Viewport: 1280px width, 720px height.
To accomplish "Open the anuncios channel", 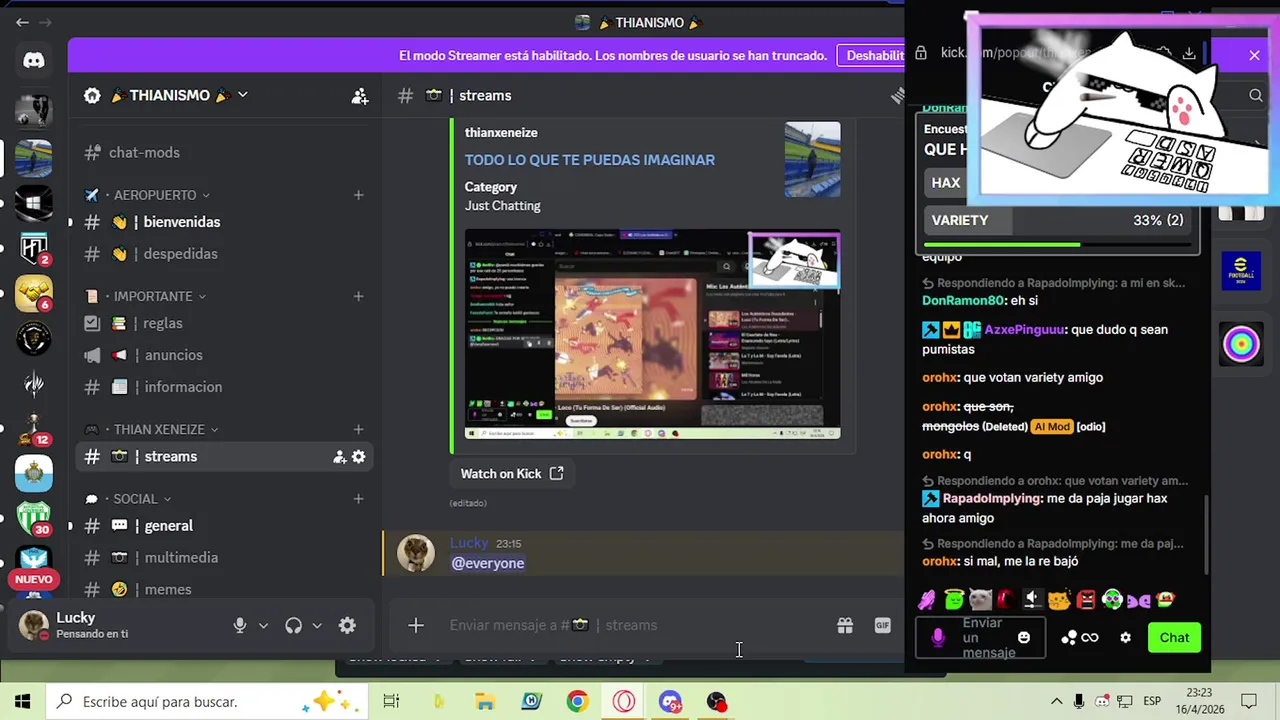I will pos(226,355).
